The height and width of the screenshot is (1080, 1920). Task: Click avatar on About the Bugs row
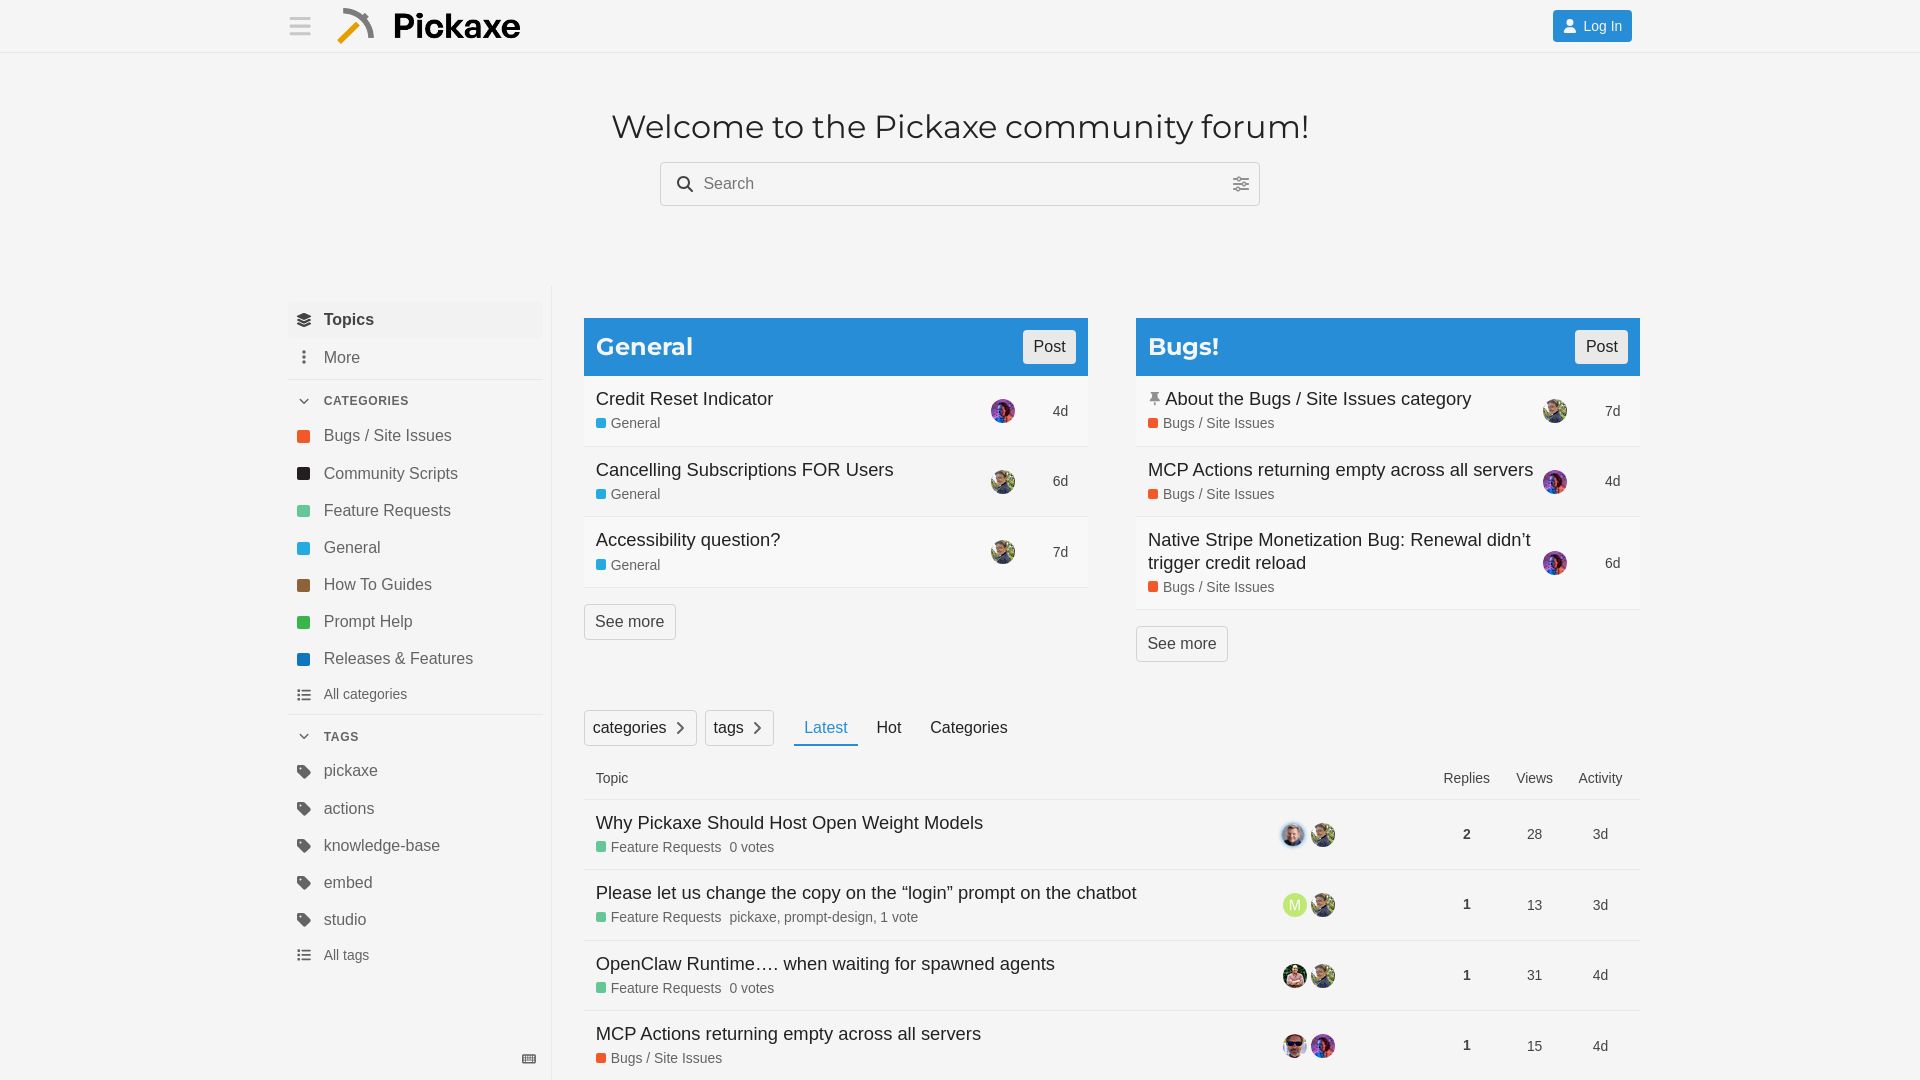point(1555,411)
